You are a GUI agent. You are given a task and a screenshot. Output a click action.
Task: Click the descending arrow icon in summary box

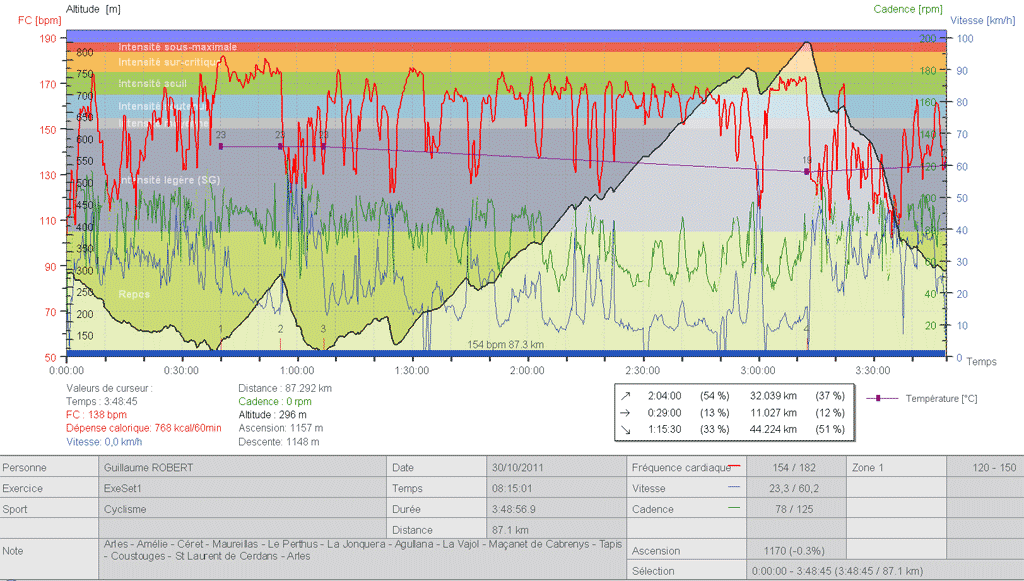(x=626, y=429)
